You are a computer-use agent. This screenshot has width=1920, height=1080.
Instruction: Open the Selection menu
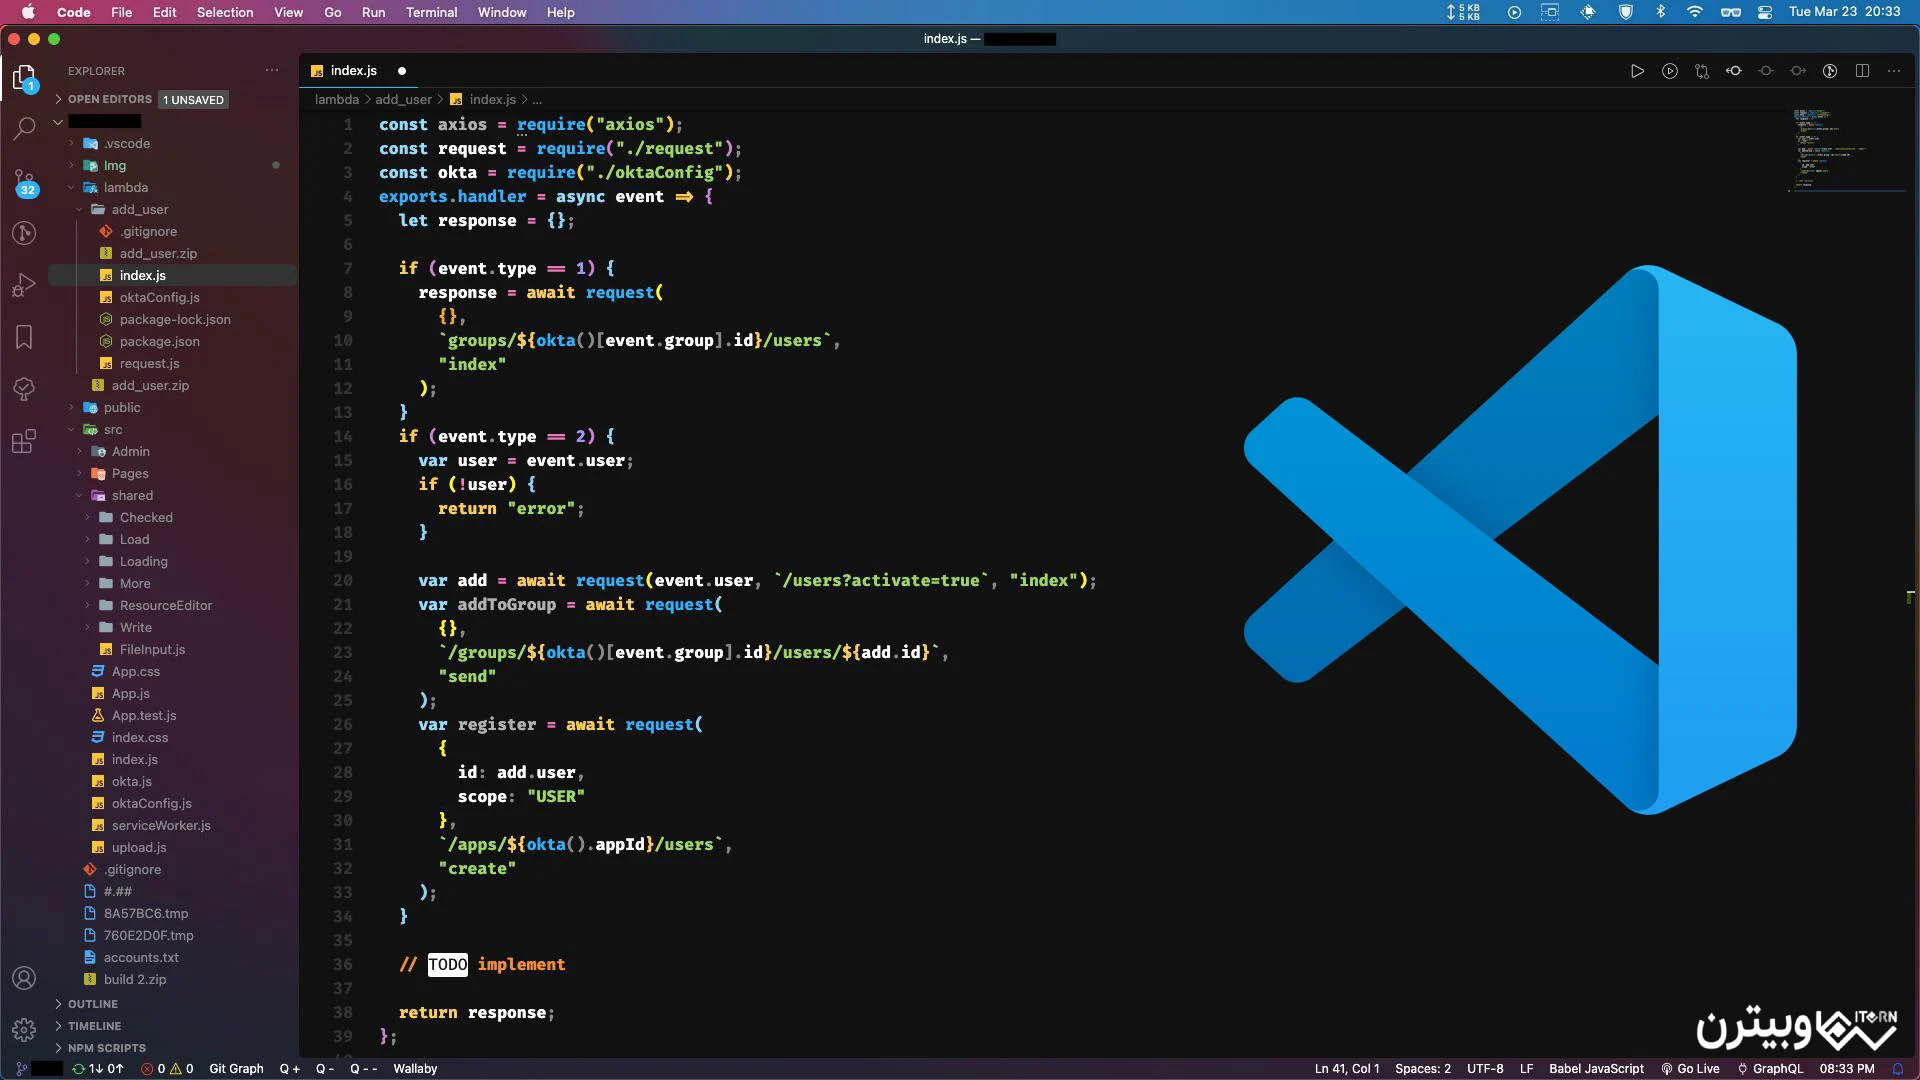225,12
